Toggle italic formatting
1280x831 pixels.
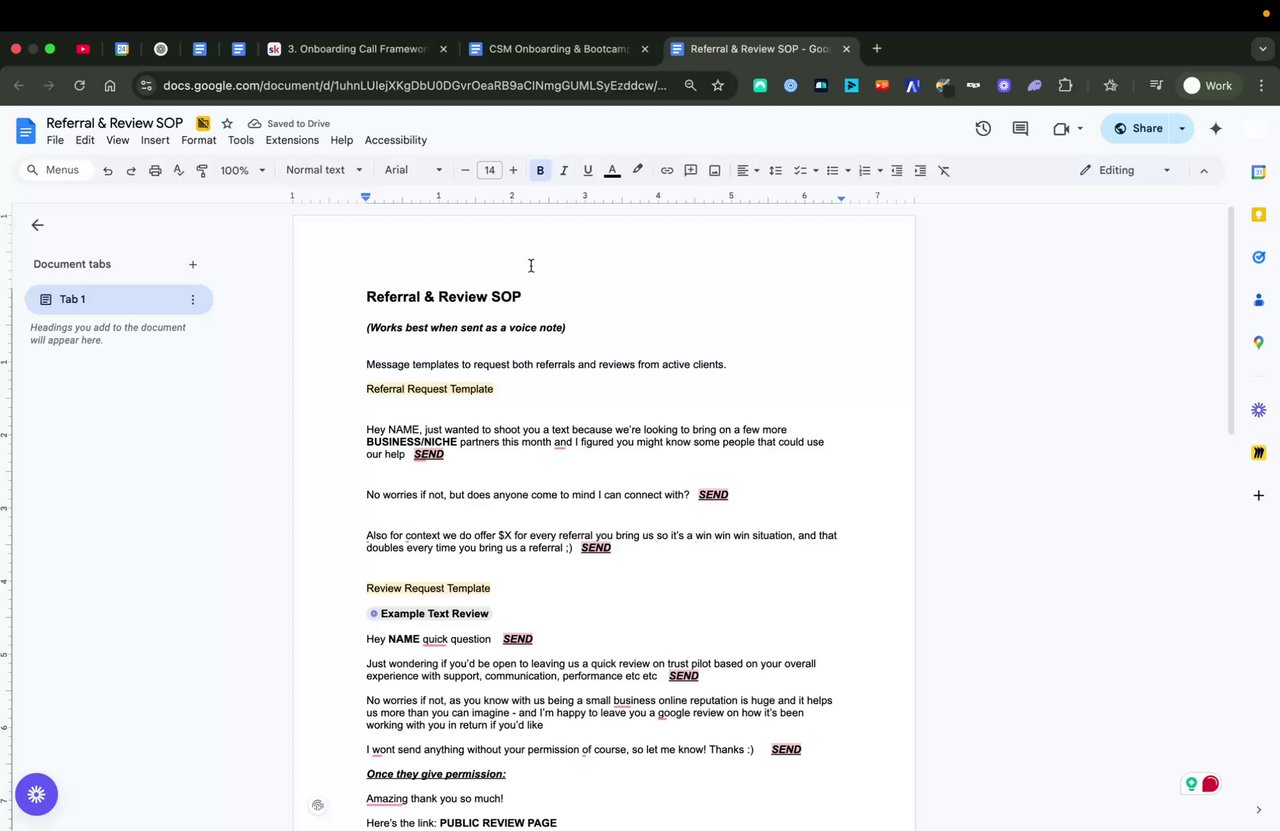click(x=564, y=171)
